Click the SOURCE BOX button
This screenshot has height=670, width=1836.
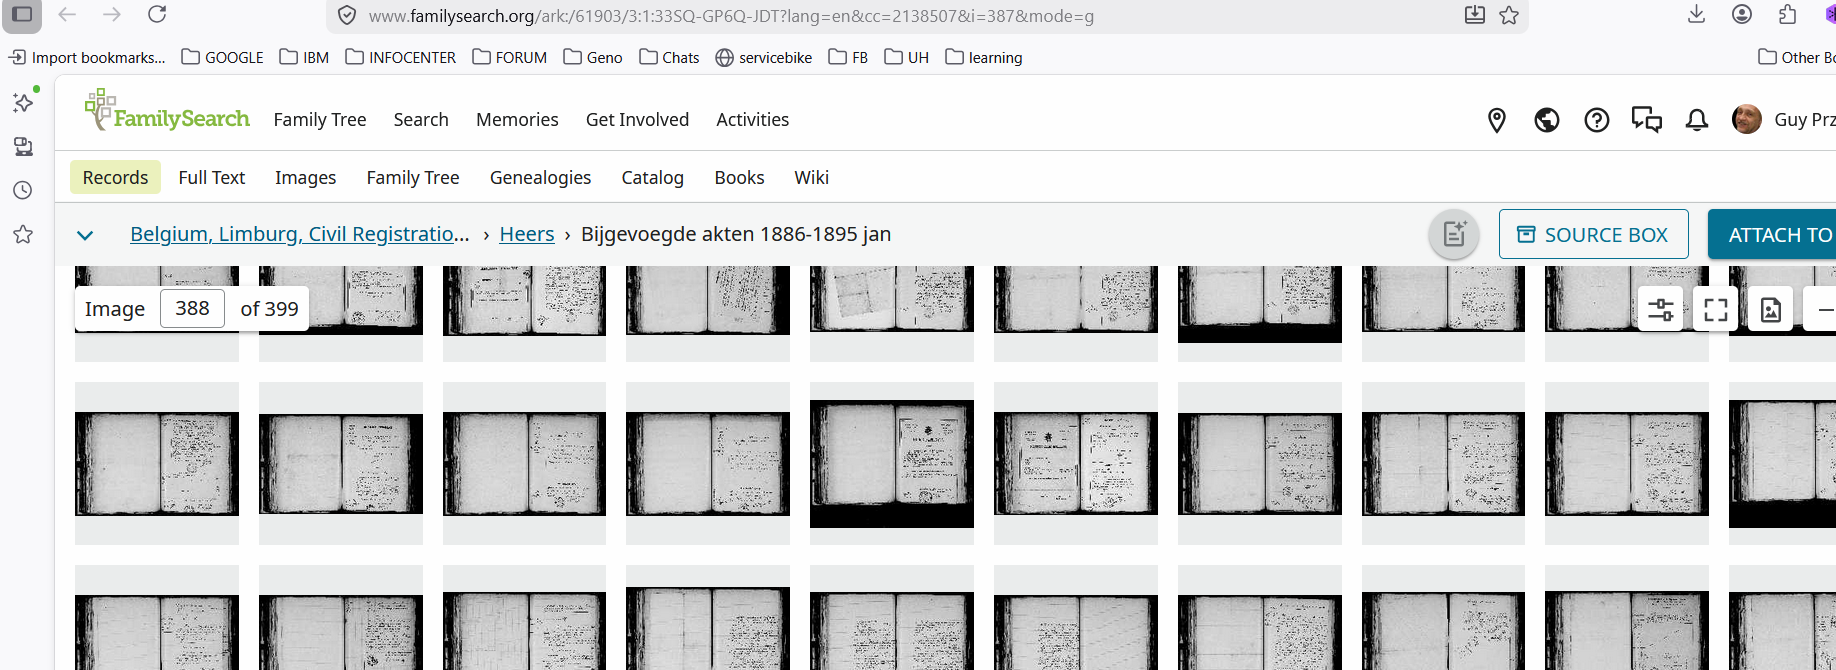pyautogui.click(x=1593, y=234)
